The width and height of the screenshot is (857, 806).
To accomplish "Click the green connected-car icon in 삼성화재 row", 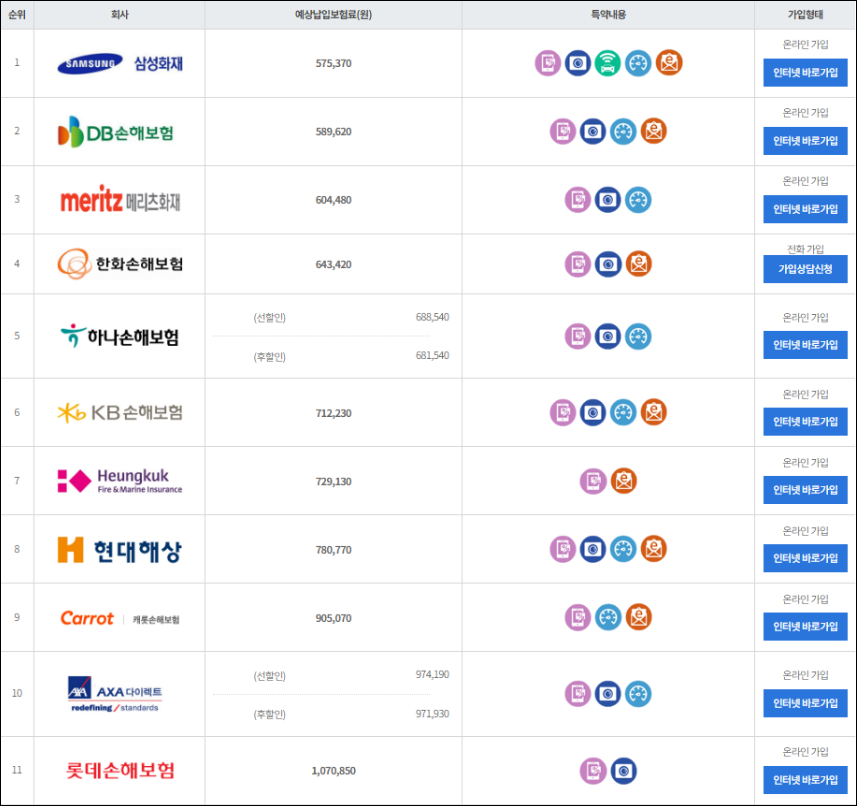I will pos(608,63).
